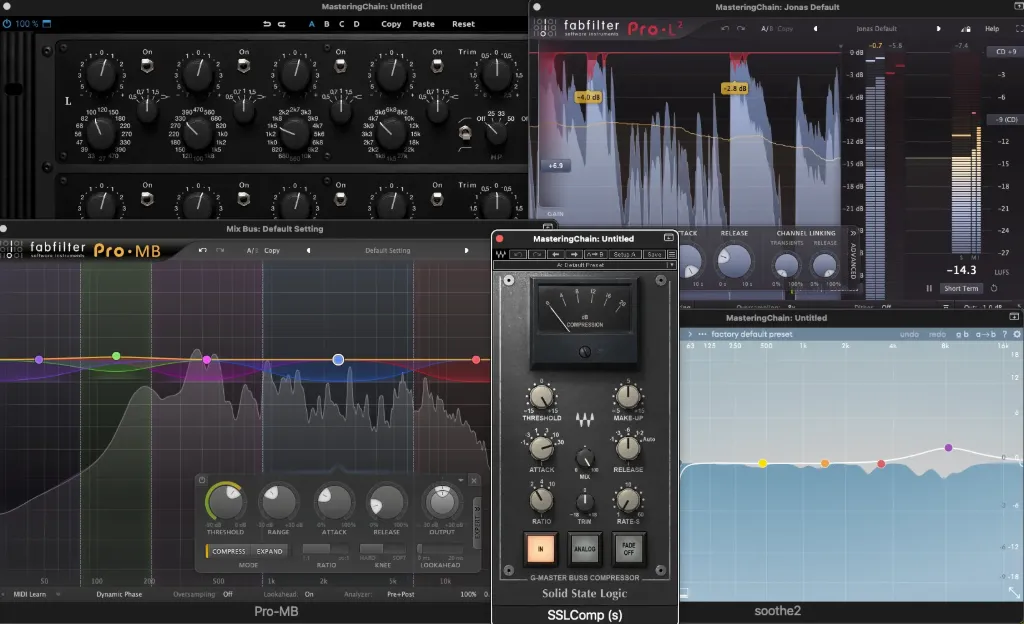This screenshot has height=624, width=1024.
Task: Select the CD +9 meter scale button
Action: (1006, 52)
